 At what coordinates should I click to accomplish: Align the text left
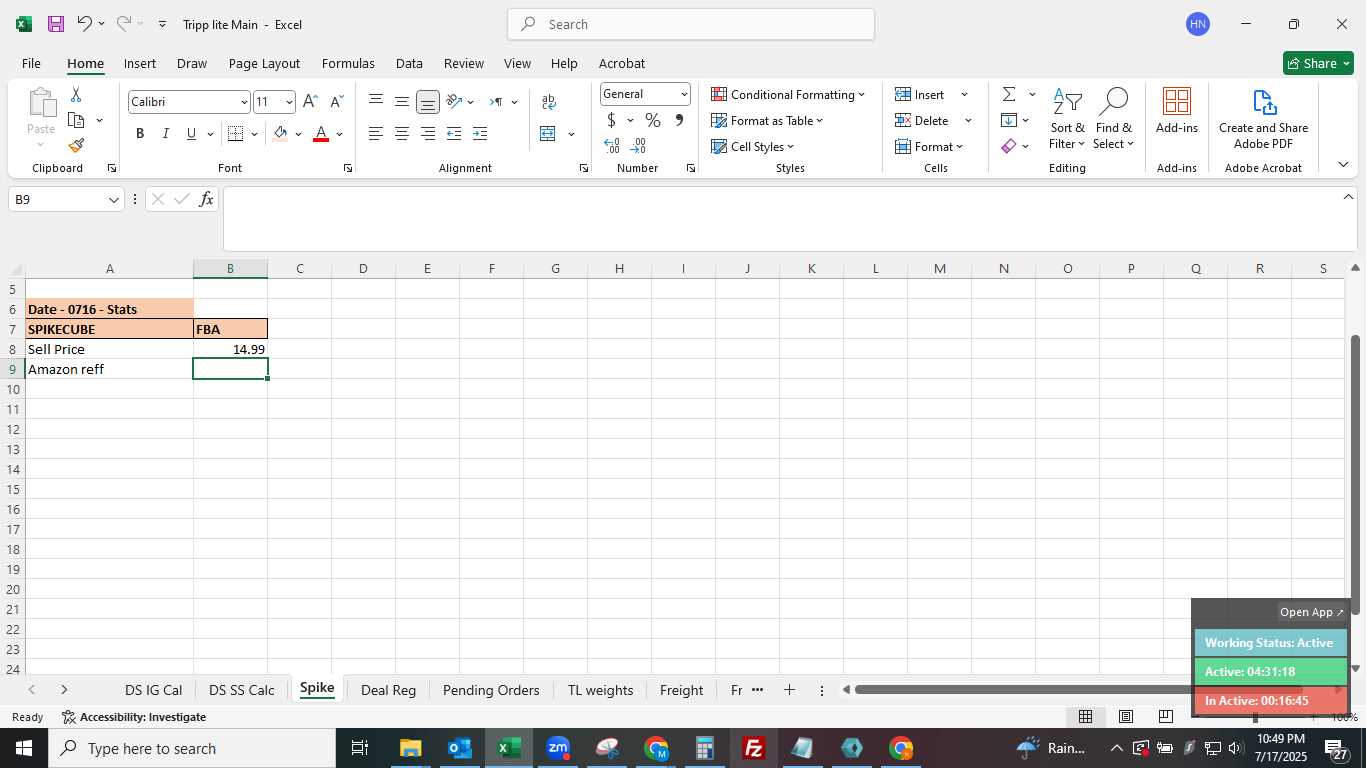pos(376,134)
